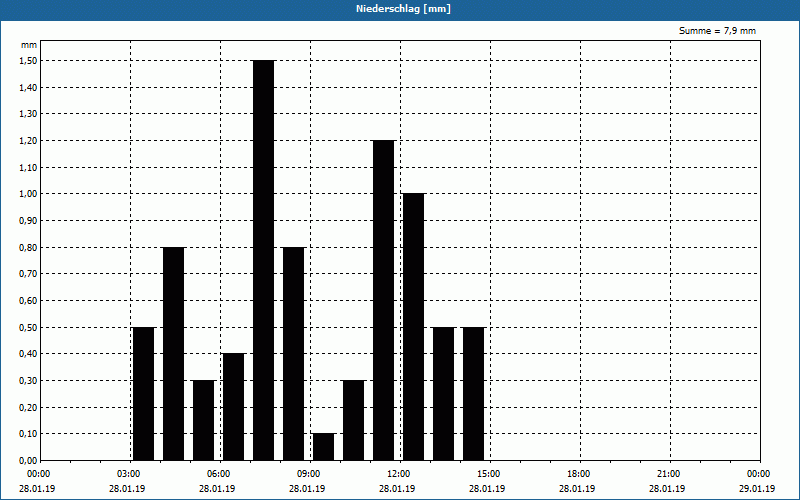The image size is (800, 500).
Task: Select the 1,10 y-axis label
Action: coord(28,167)
